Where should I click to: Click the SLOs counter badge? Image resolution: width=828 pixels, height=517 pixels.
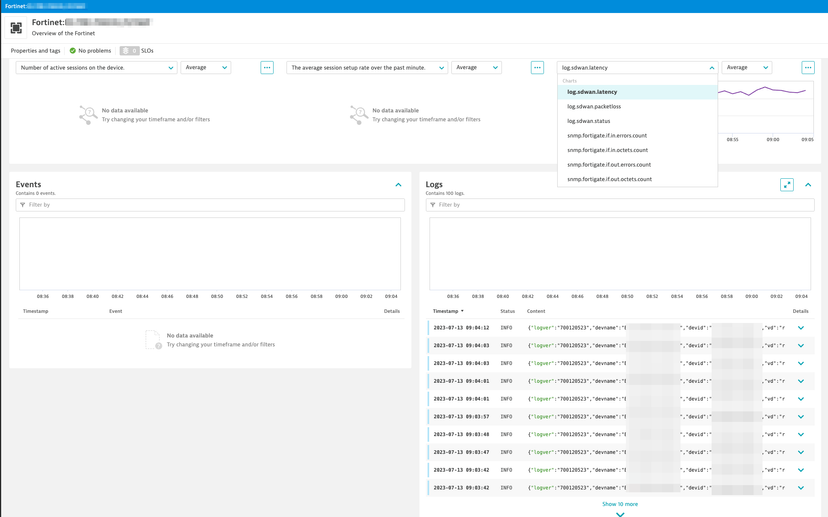click(x=129, y=51)
